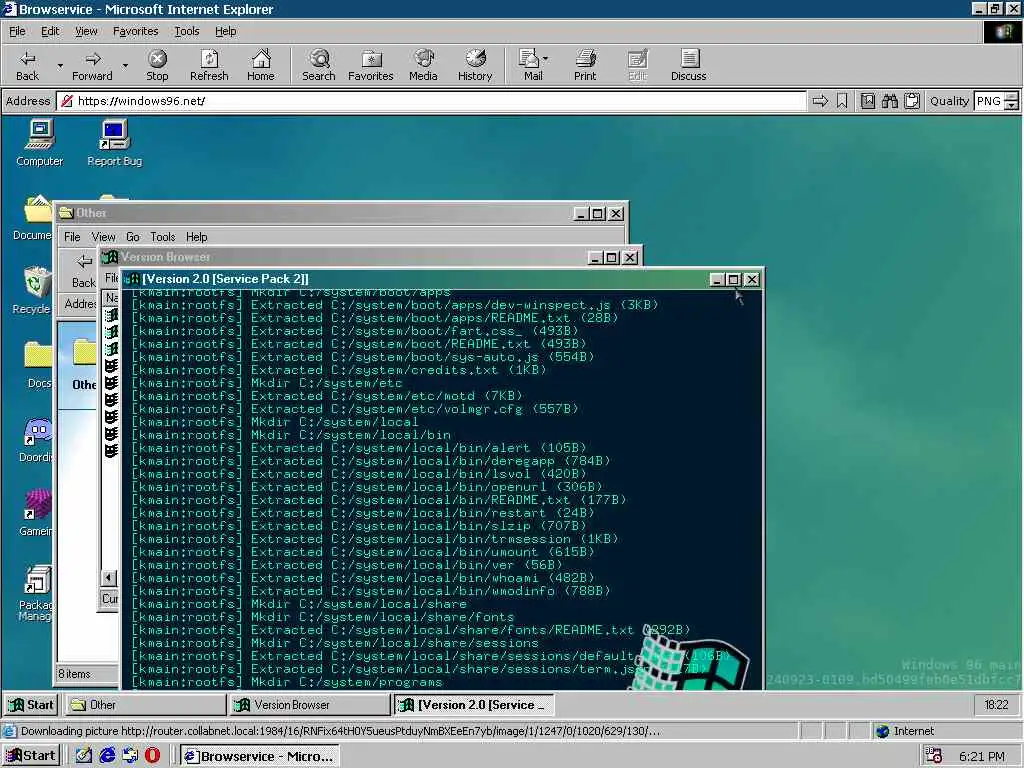The width and height of the screenshot is (1024, 768).
Task: Click the Home toolbar button
Action: [261, 65]
